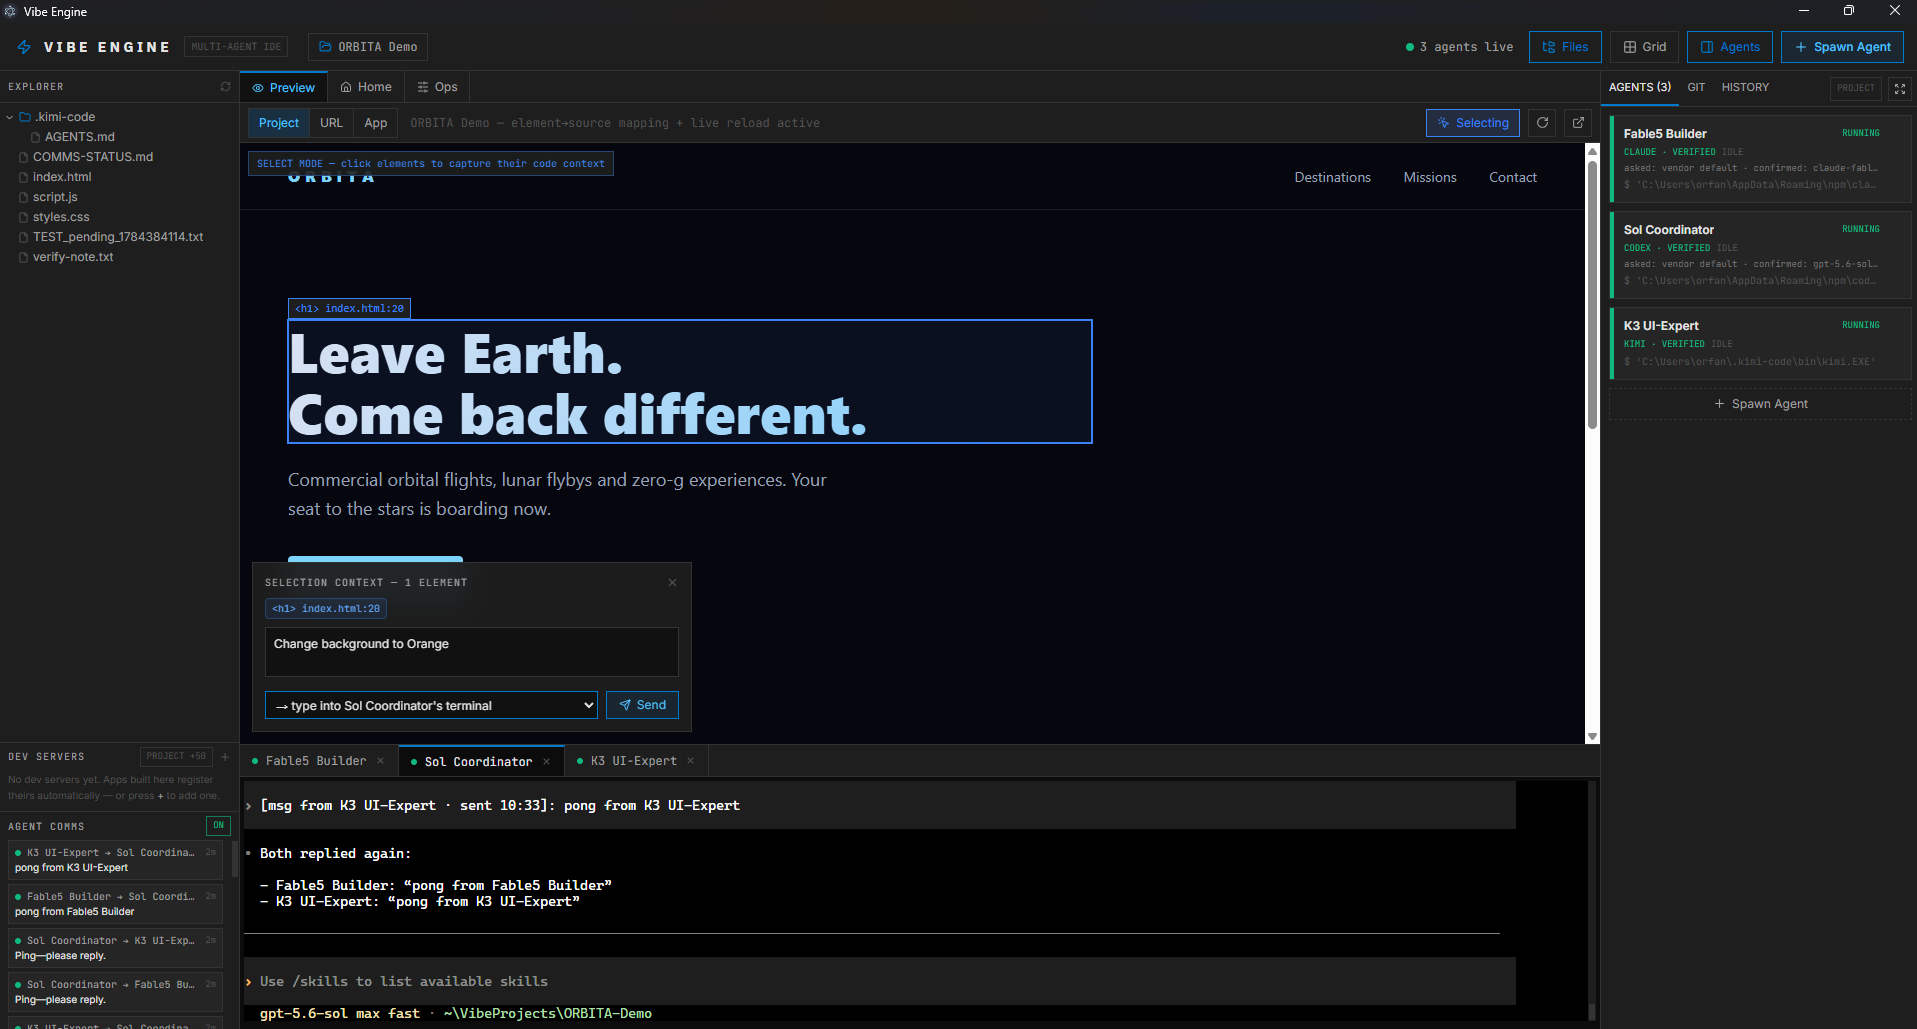Close the Sol Coordinator terminal tab
The height and width of the screenshot is (1029, 1917).
click(546, 762)
